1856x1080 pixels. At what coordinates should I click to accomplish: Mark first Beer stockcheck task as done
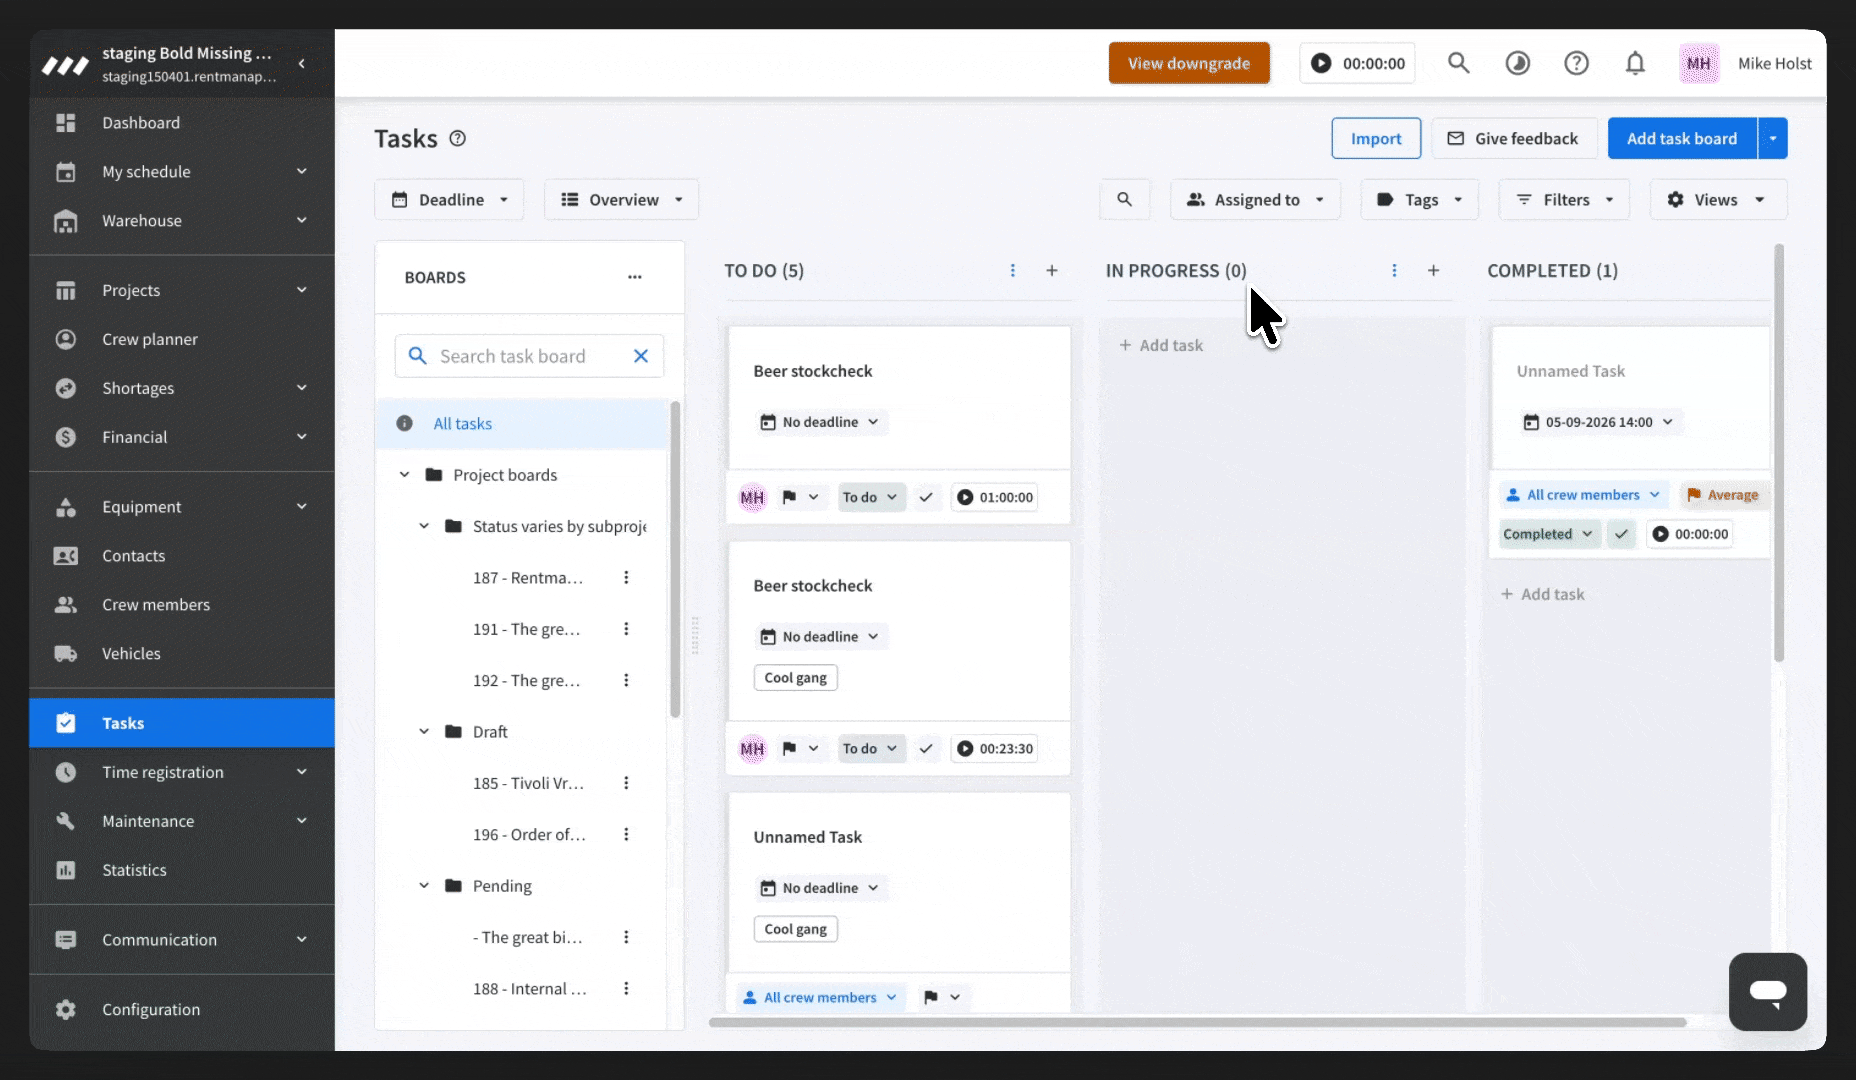[x=926, y=497]
